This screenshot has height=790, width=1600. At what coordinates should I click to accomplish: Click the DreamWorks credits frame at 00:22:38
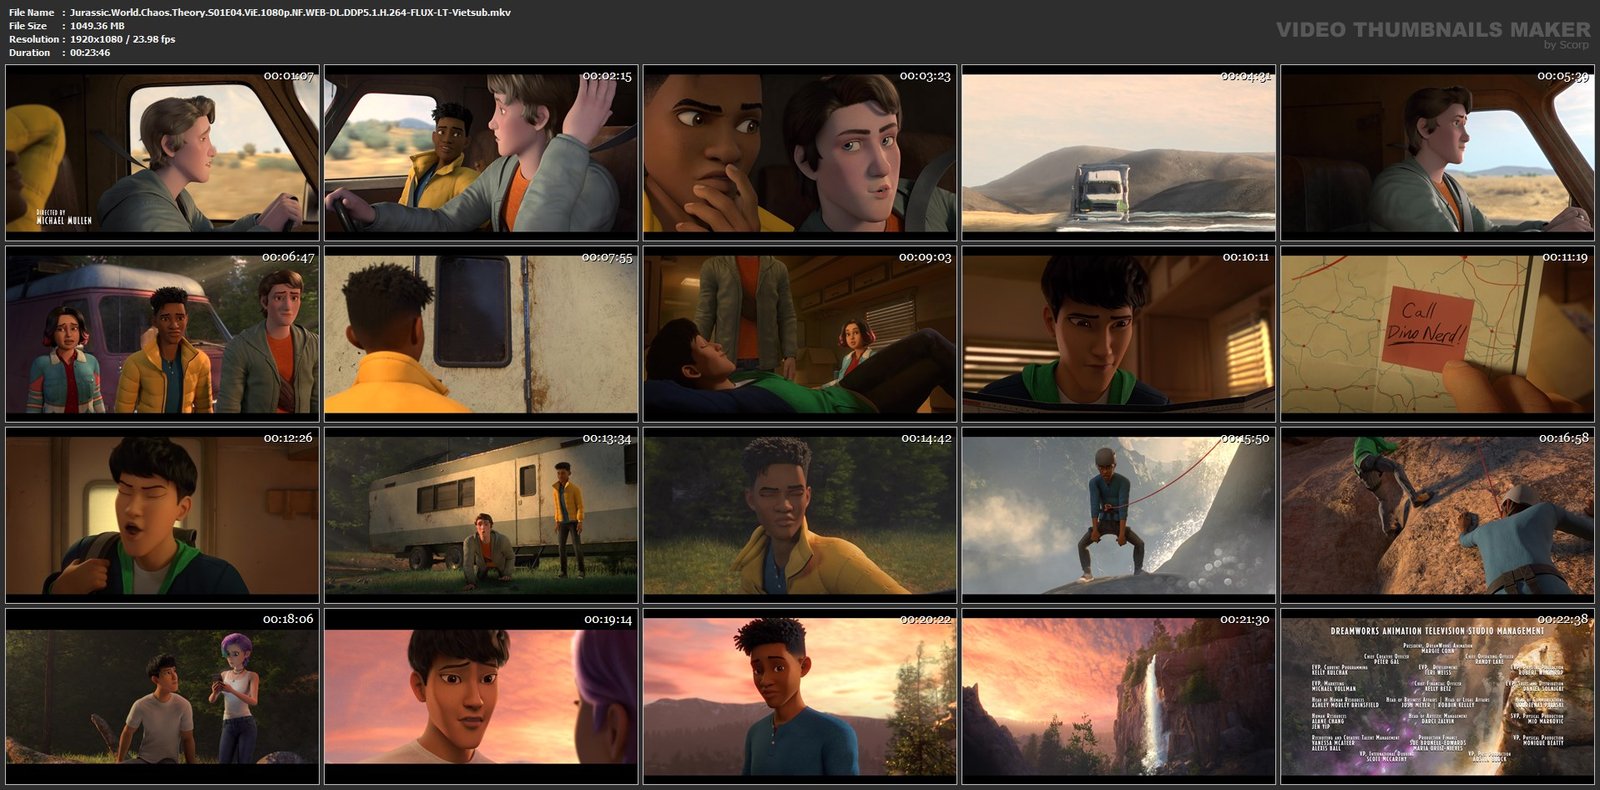(x=1437, y=696)
